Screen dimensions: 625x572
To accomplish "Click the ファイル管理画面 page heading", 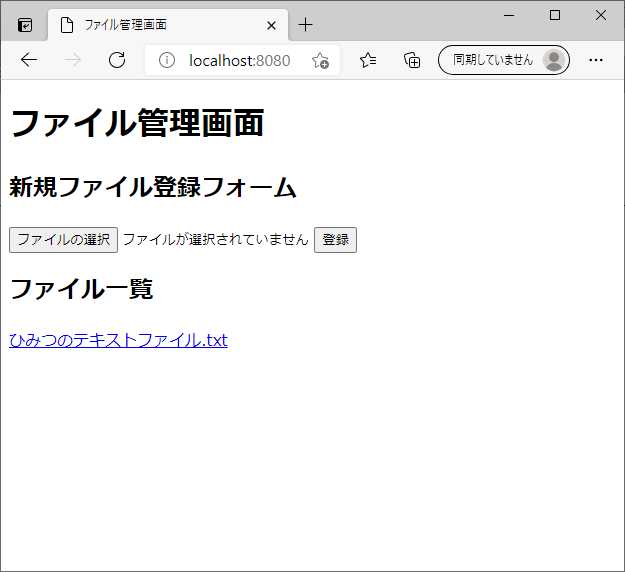I will [x=137, y=123].
